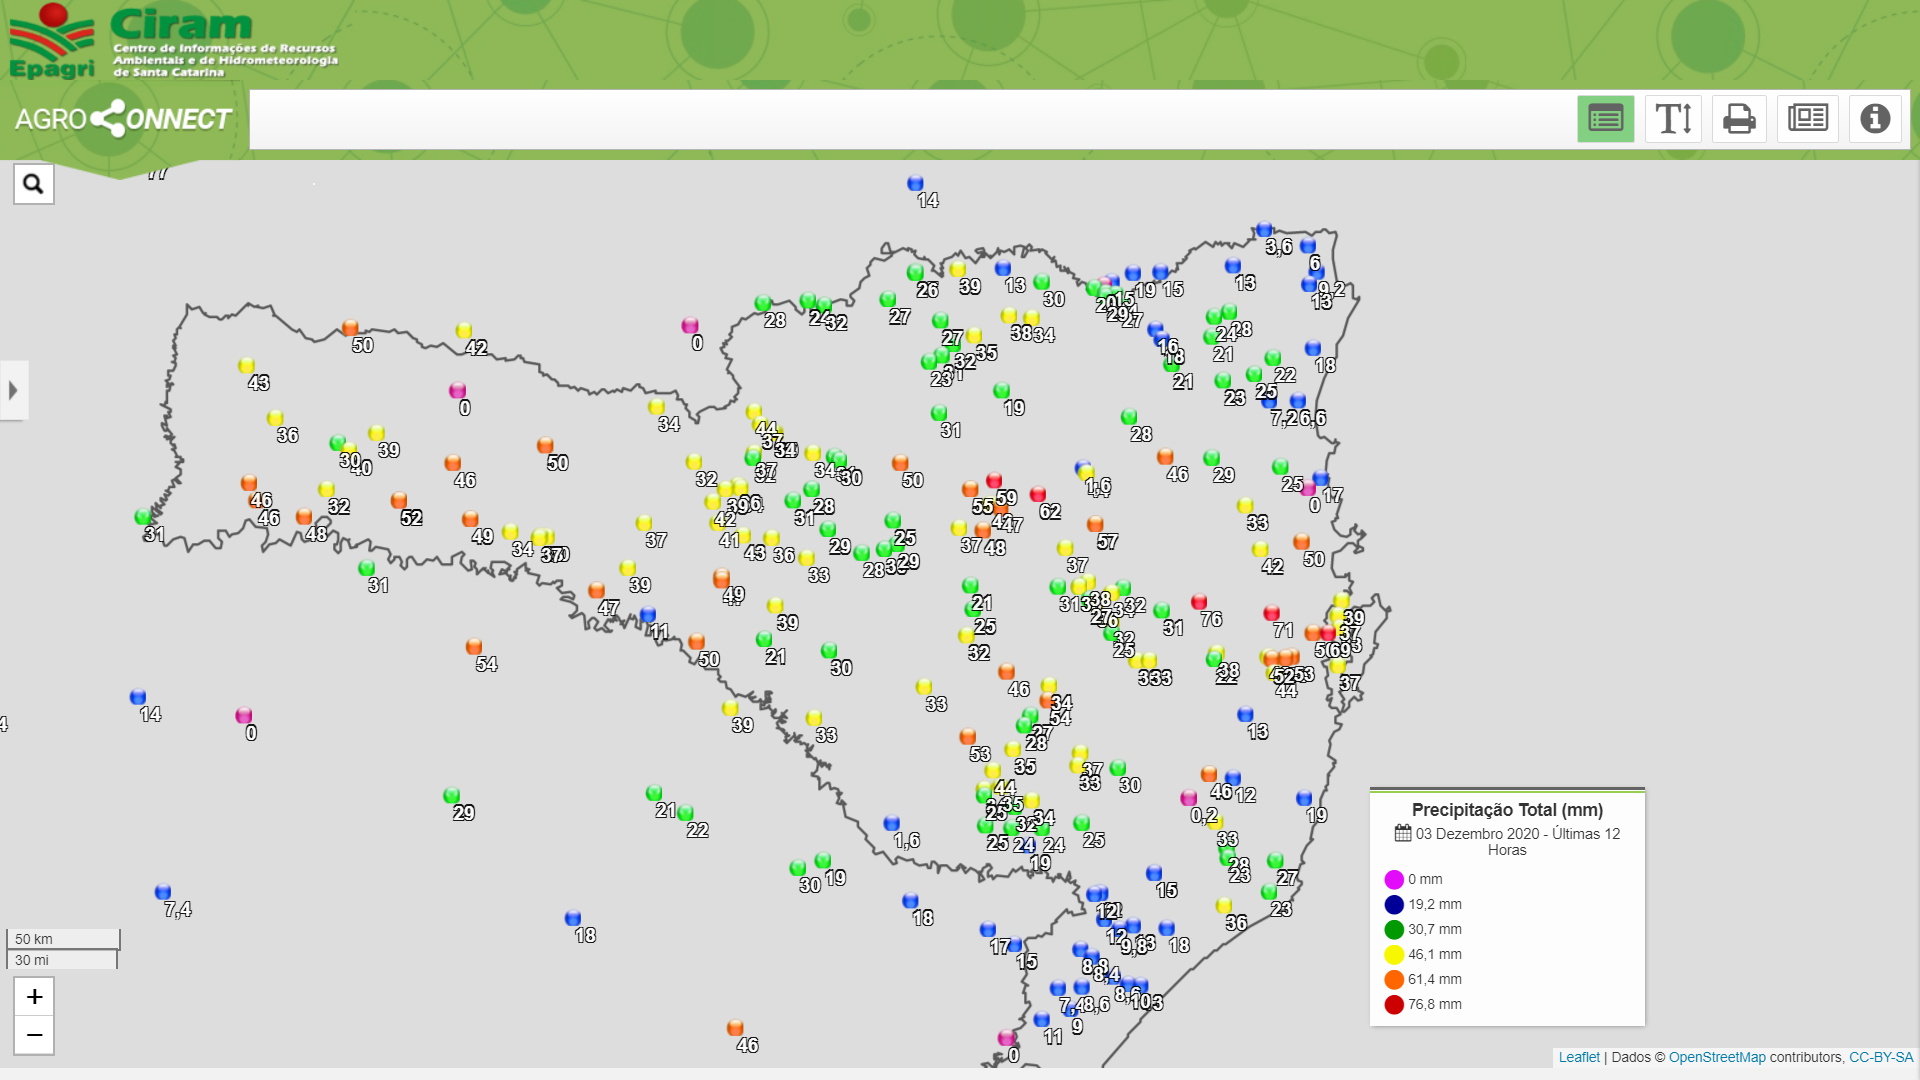Zoom in on the map

(34, 997)
